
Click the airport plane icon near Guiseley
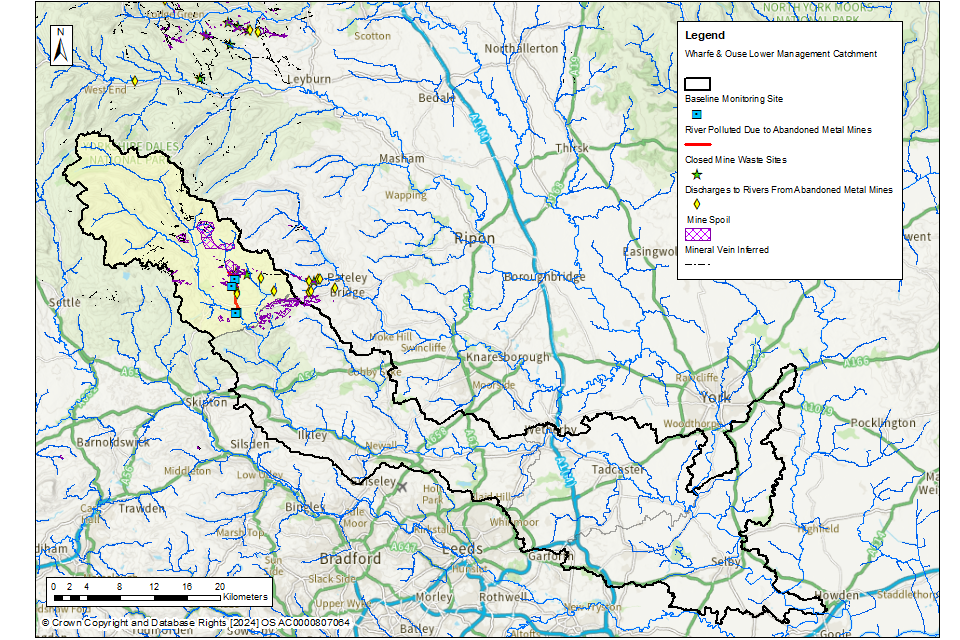(402, 487)
